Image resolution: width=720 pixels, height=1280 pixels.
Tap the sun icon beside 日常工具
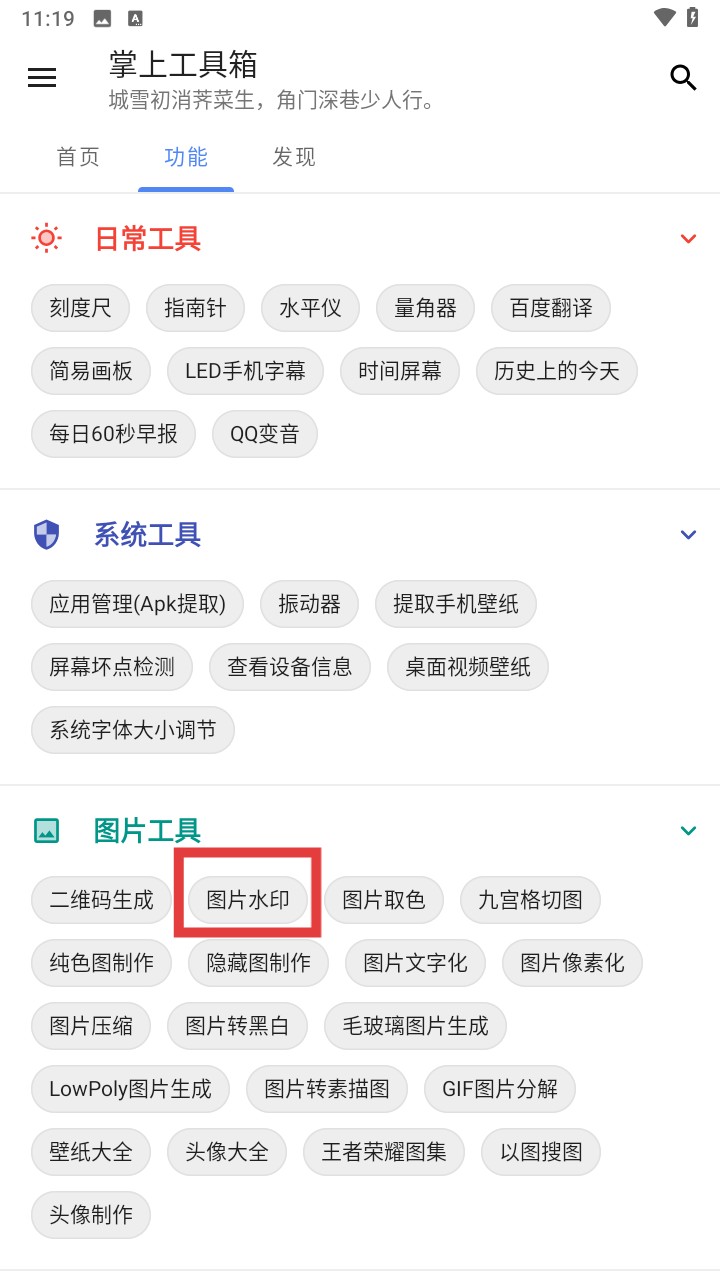click(x=46, y=238)
